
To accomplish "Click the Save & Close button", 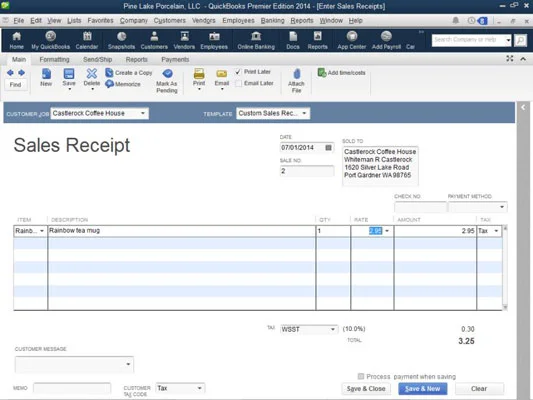I will pos(366,388).
